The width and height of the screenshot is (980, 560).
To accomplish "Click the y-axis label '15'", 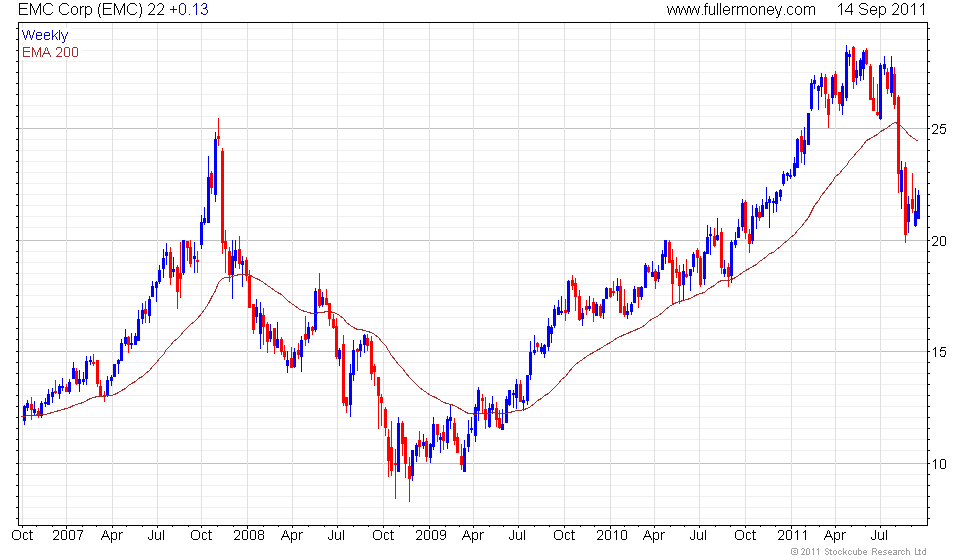I will click(939, 352).
